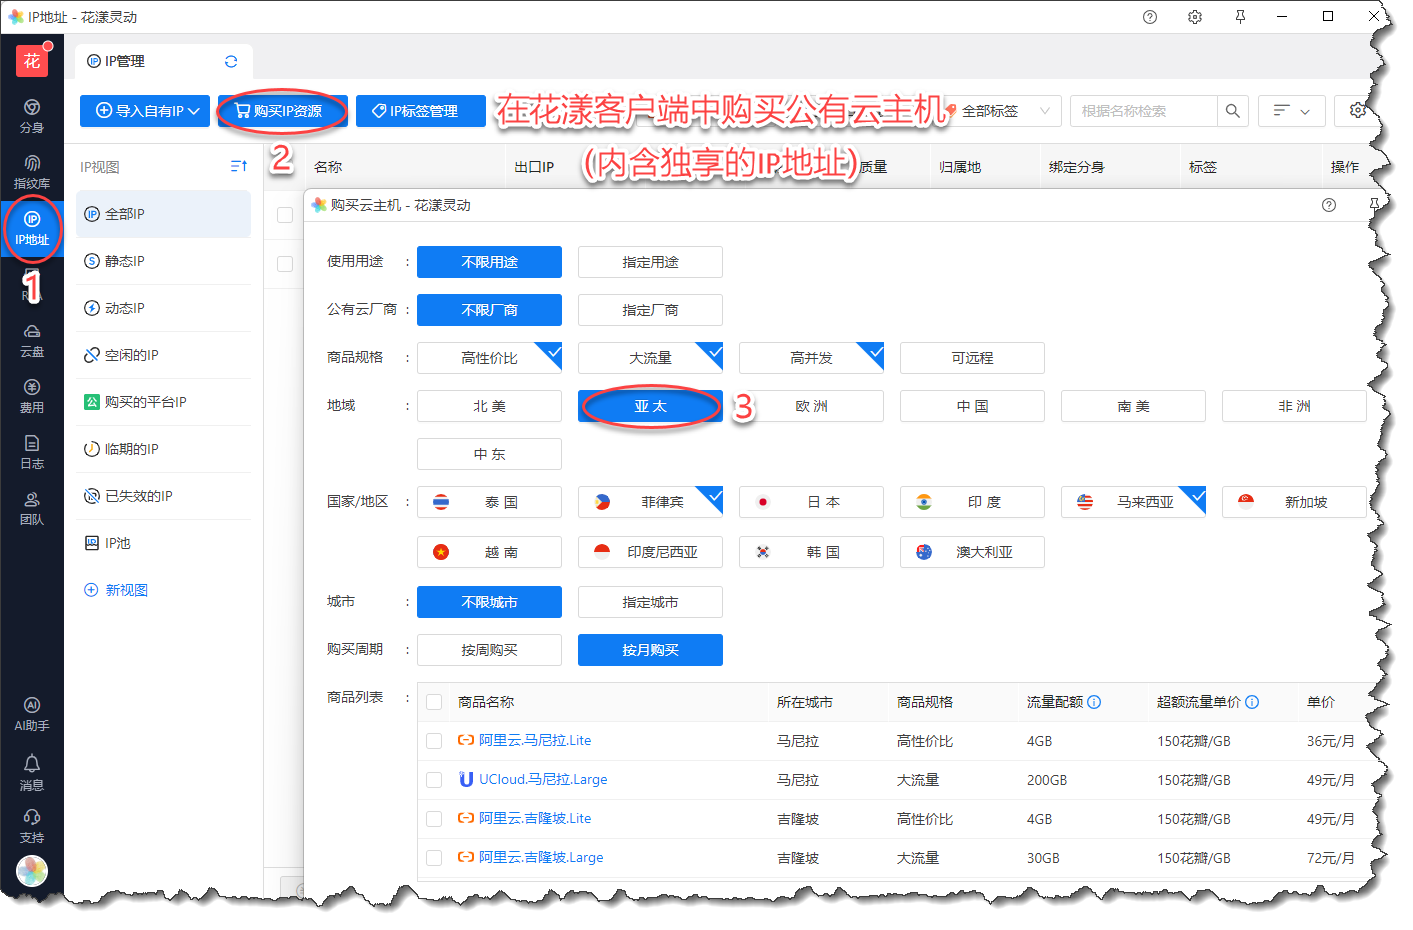Refresh the IP管理 tab
1413x930 pixels.
coord(231,61)
